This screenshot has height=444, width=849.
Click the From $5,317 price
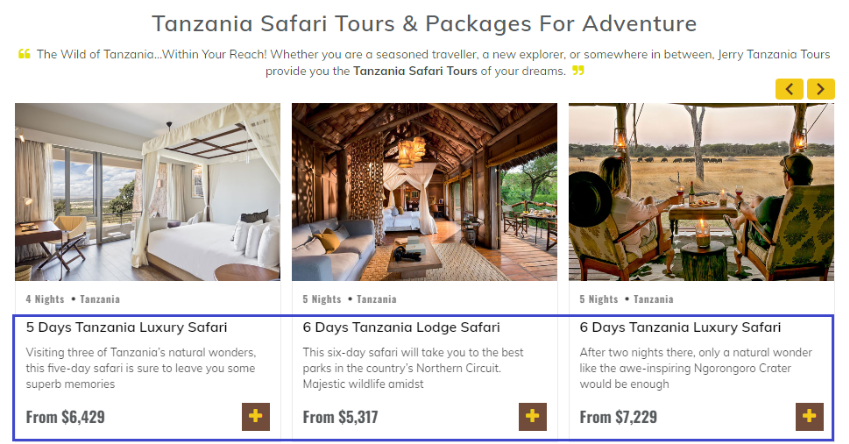[x=342, y=417]
